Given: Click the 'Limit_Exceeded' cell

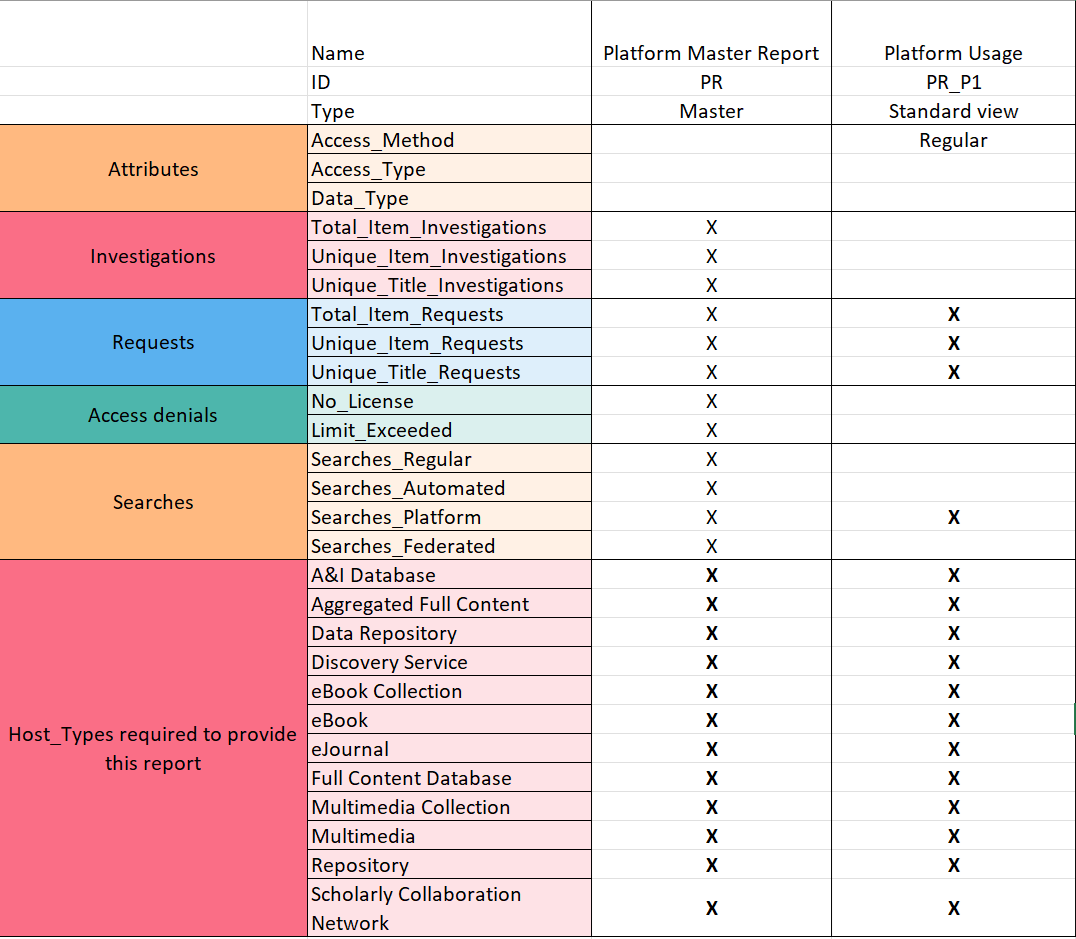Looking at the screenshot, I should 449,430.
